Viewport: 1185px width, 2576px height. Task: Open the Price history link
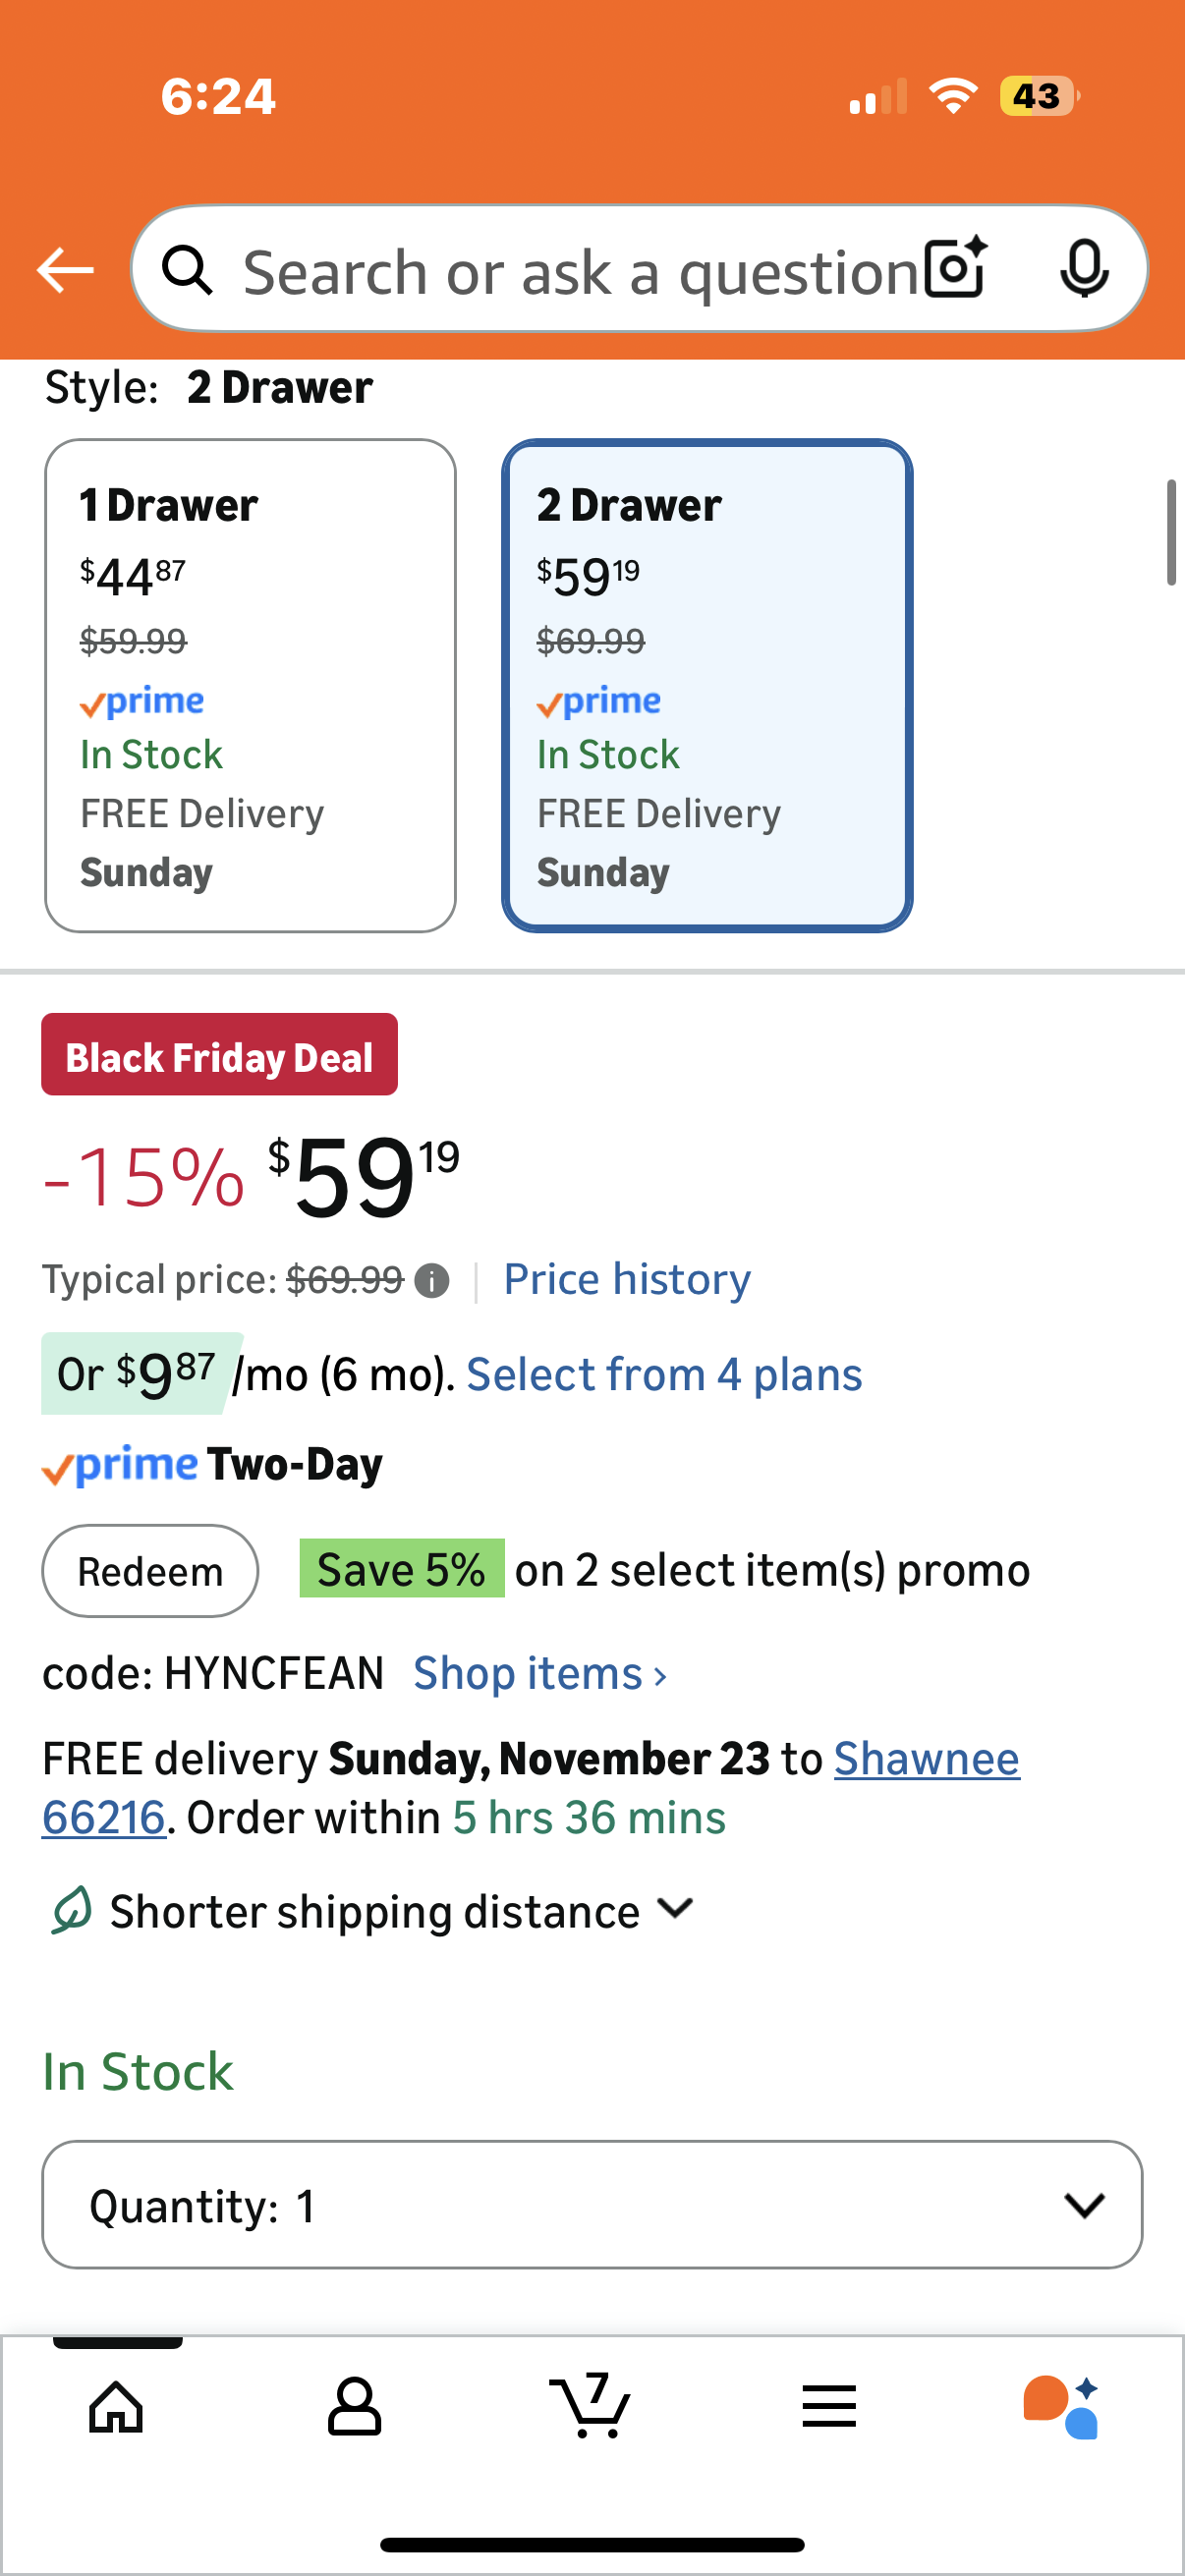coord(627,1280)
